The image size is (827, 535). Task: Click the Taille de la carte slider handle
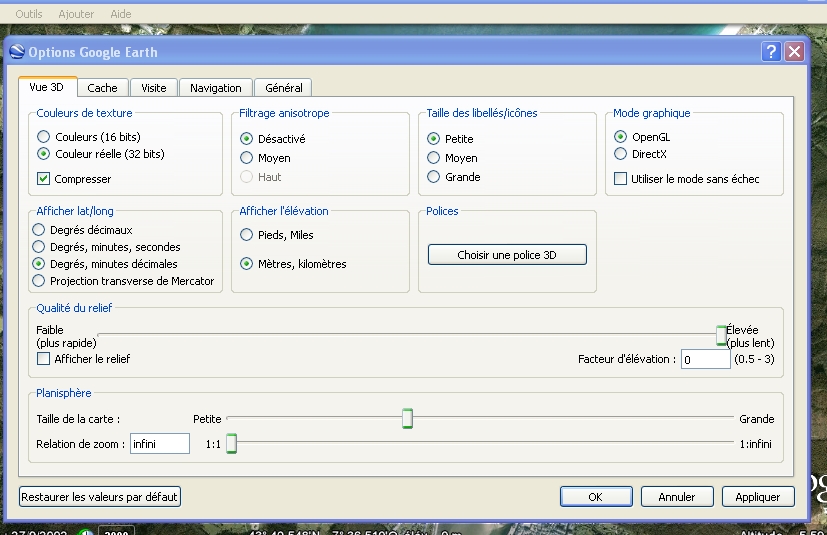[407, 418]
